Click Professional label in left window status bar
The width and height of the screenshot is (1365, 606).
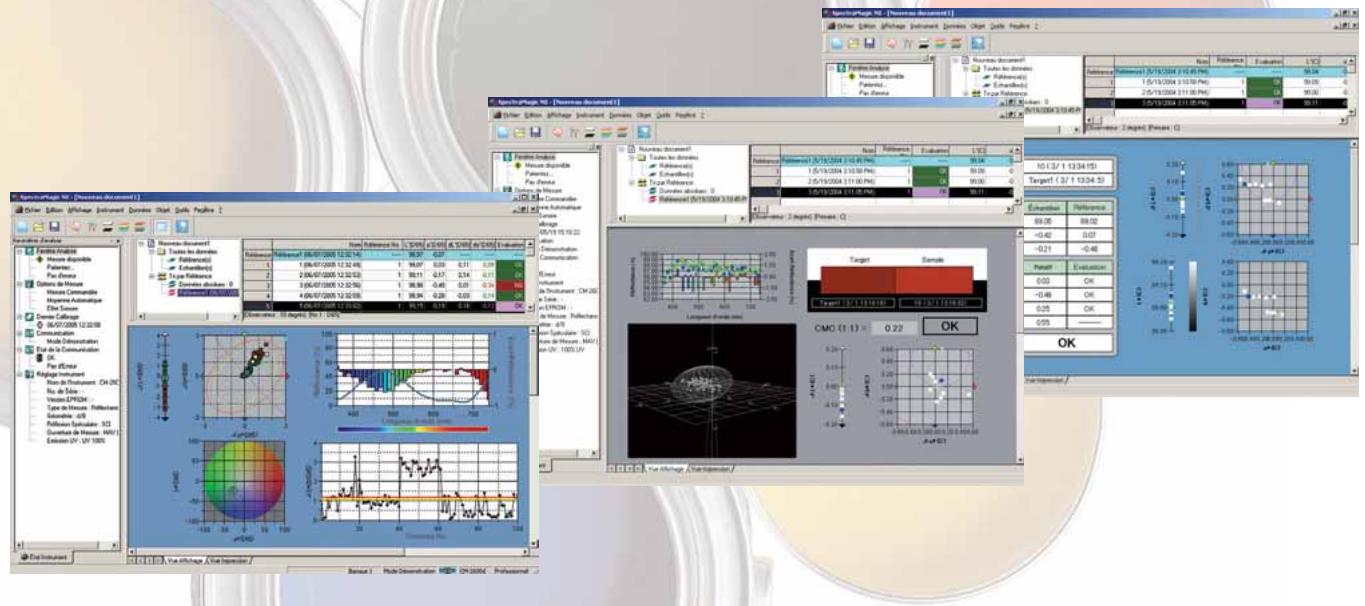(509, 569)
